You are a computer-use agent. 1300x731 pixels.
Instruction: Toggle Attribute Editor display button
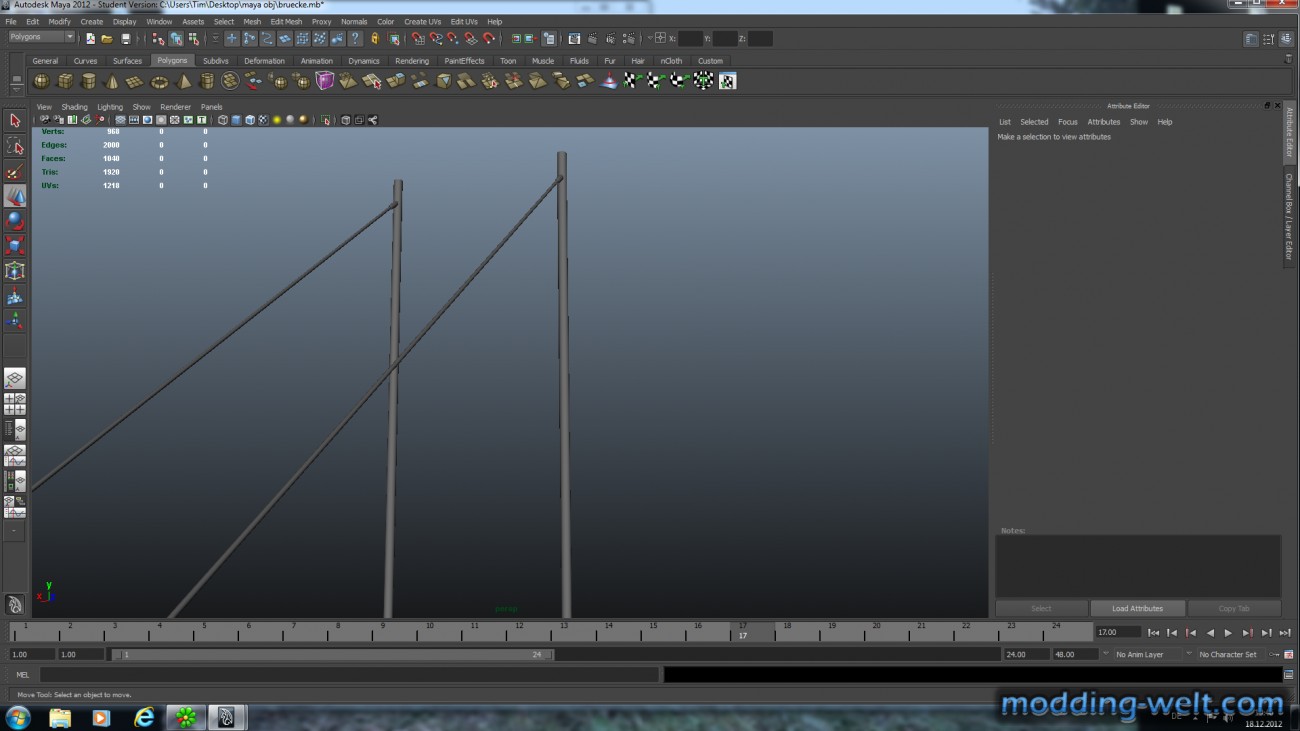pos(1251,39)
